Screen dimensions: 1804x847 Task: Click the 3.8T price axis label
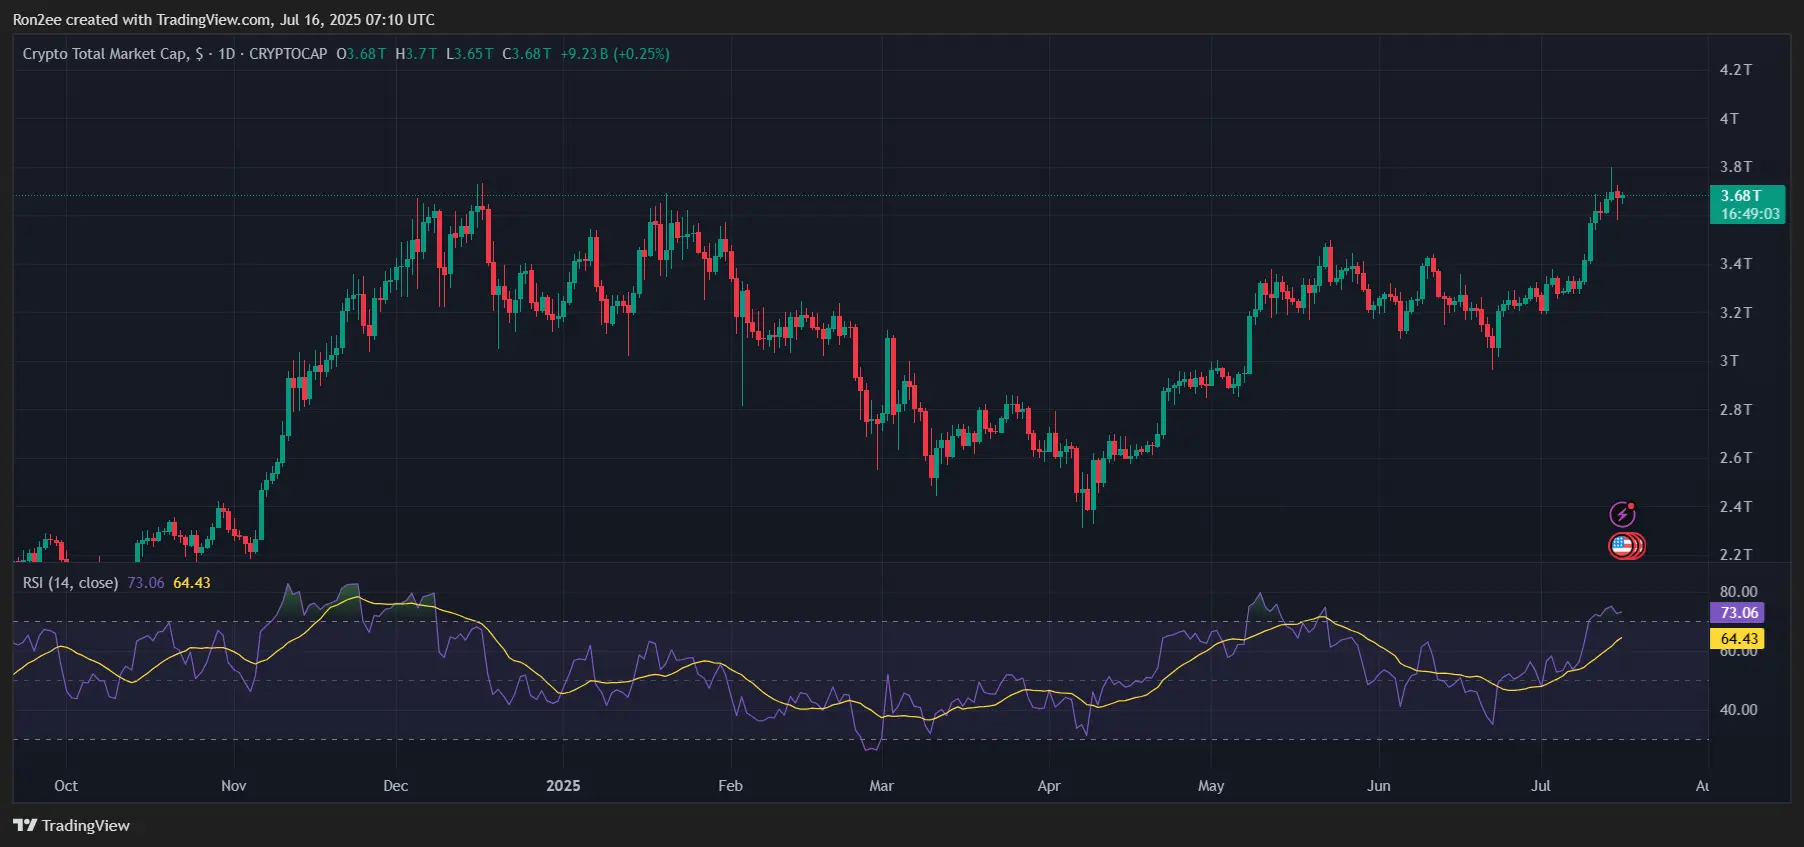click(1735, 167)
